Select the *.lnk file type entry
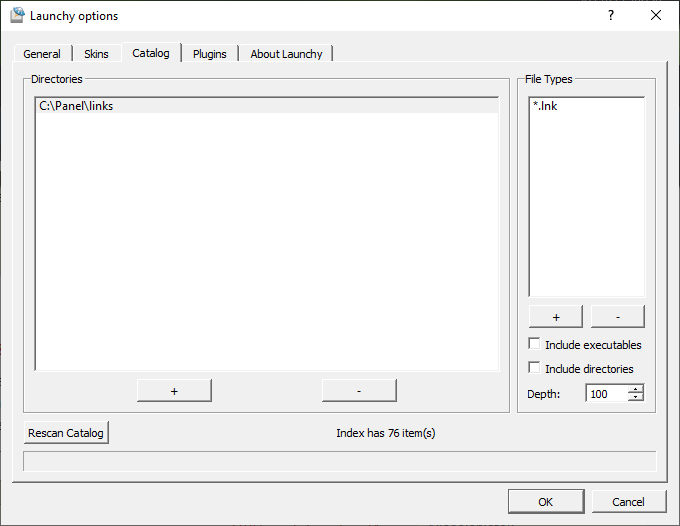The height and width of the screenshot is (526, 680). click(x=586, y=106)
